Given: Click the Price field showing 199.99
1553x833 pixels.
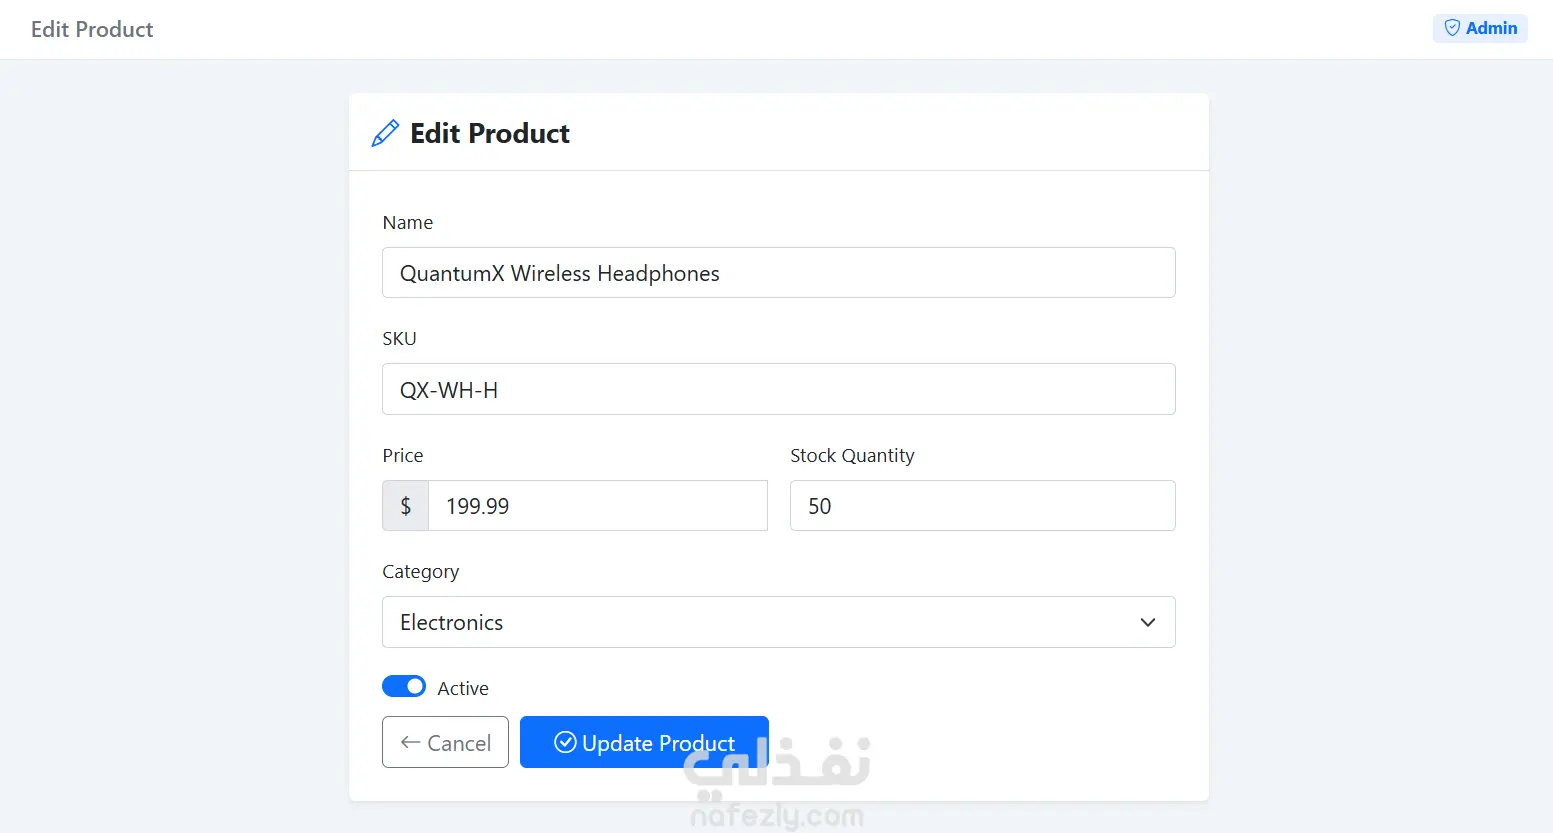Looking at the screenshot, I should coord(598,506).
